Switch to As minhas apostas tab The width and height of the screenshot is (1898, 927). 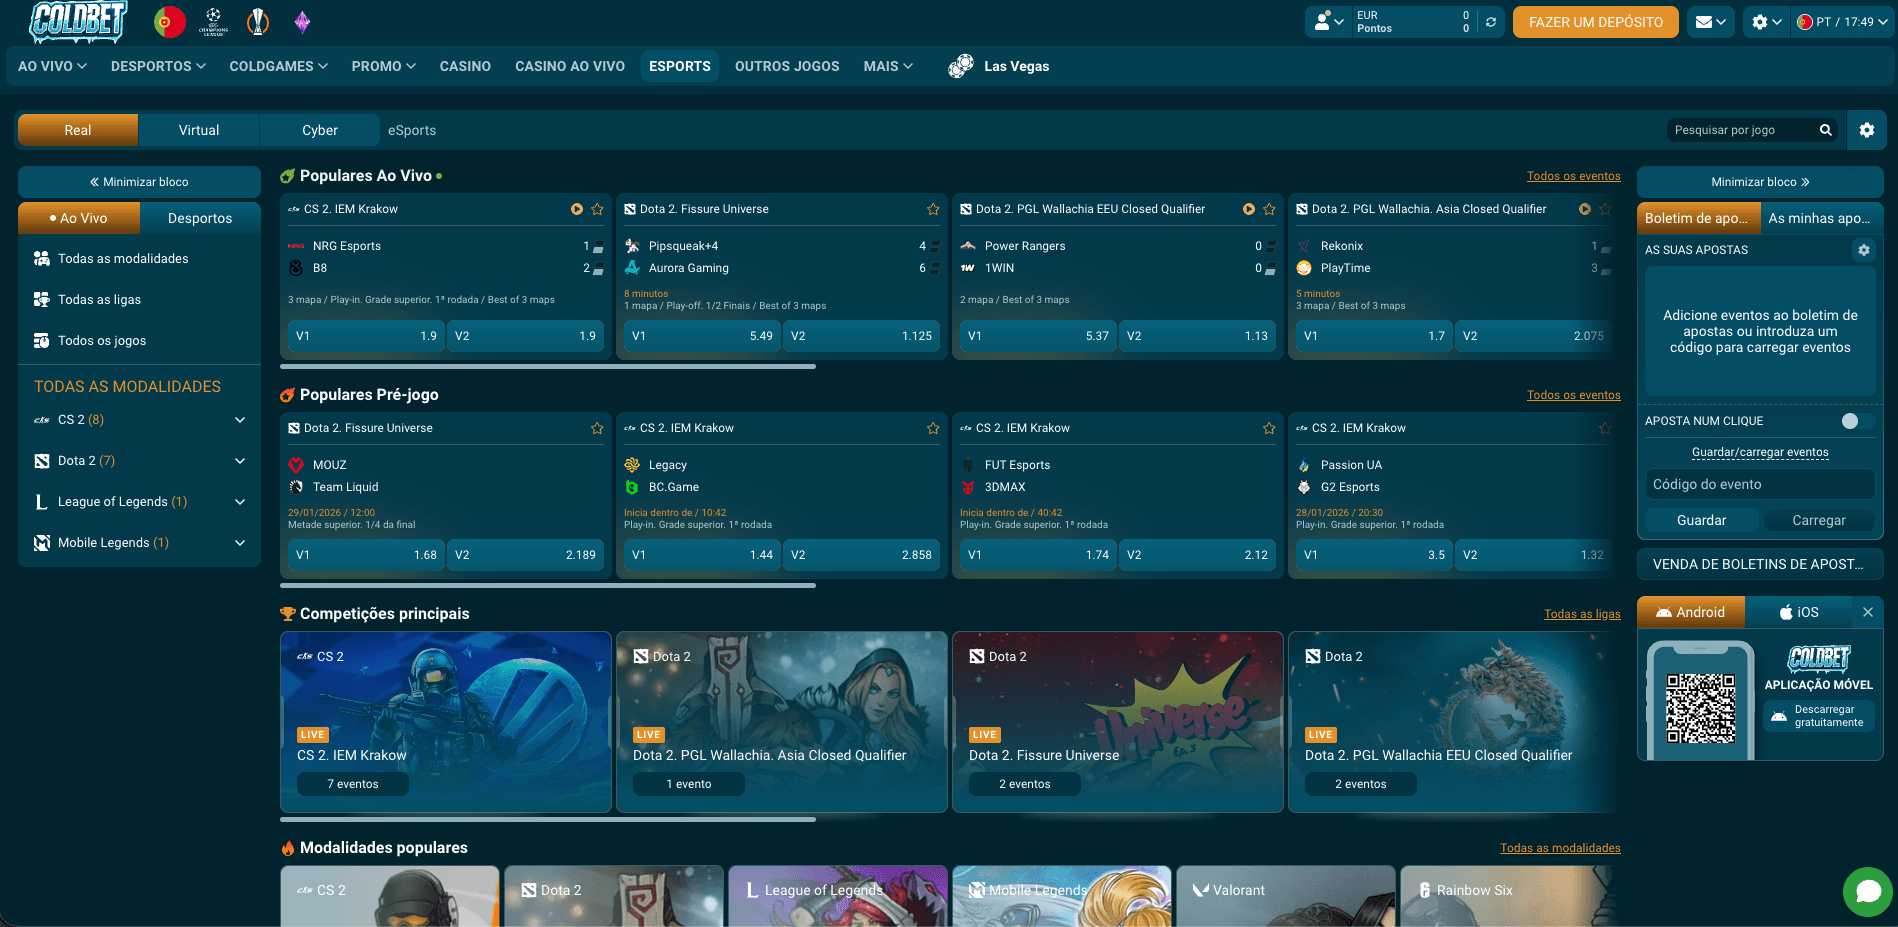click(x=1820, y=218)
